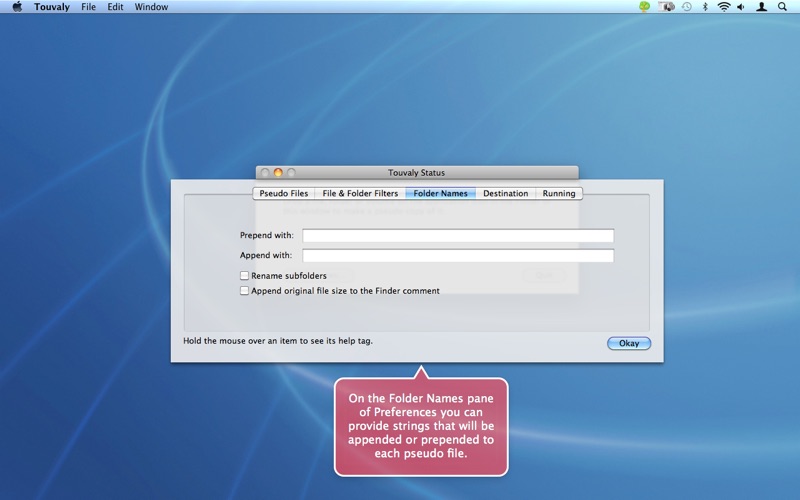Enable the Rename subfolders checkbox

pyautogui.click(x=244, y=276)
